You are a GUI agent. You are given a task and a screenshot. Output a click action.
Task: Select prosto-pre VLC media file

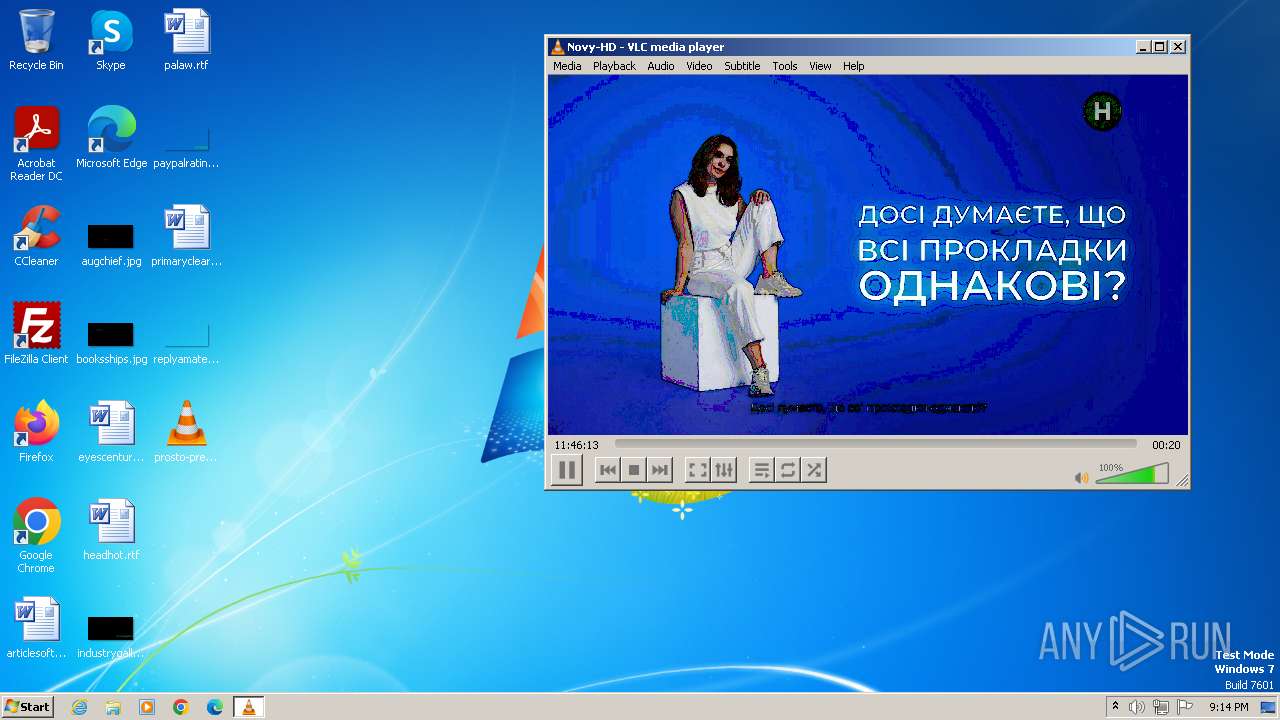pos(186,432)
